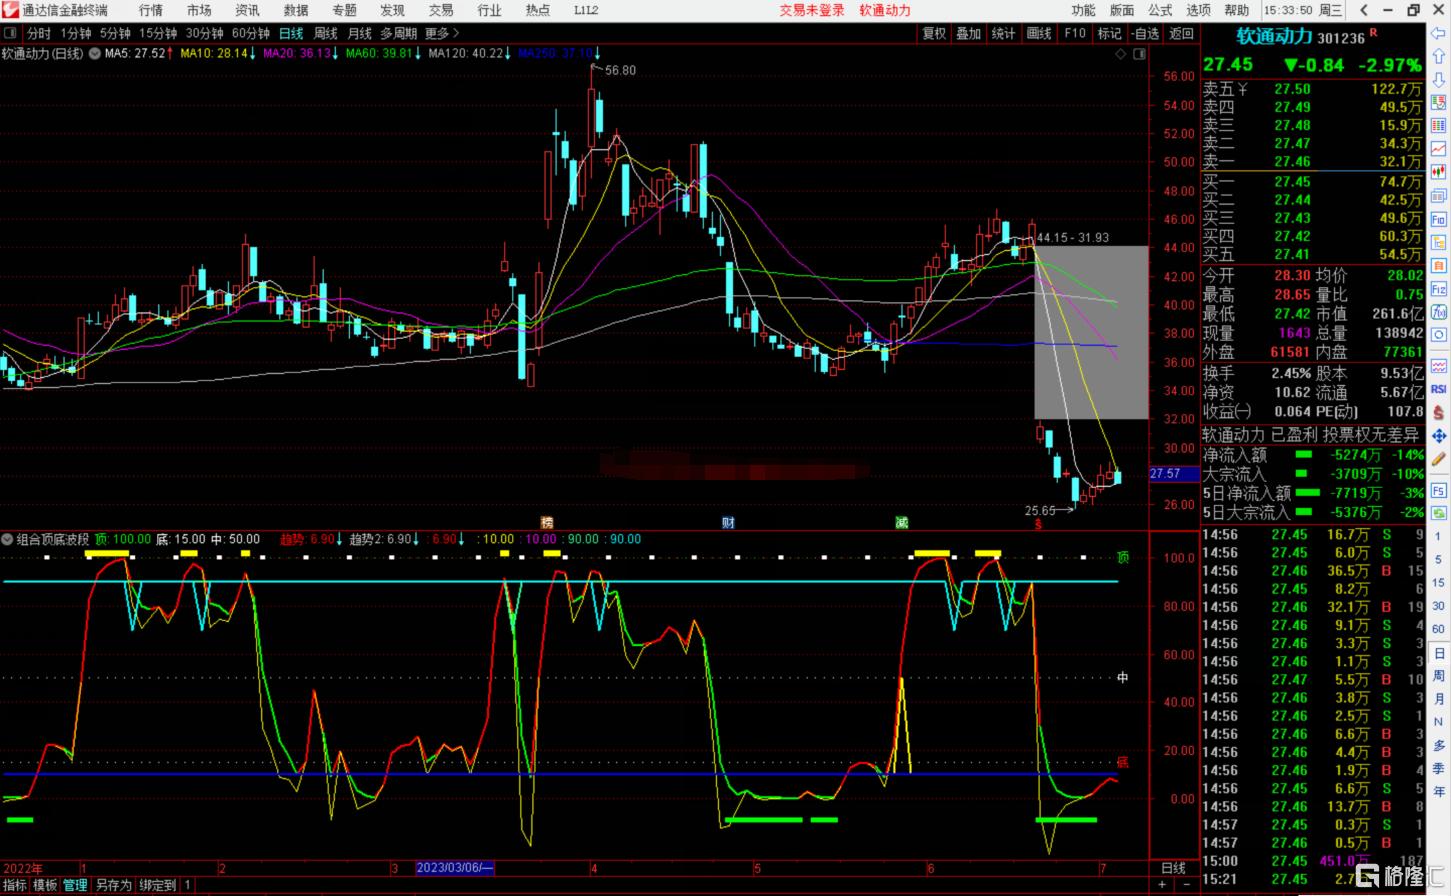Image resolution: width=1451 pixels, height=896 pixels.
Task: Click the wavy indicator lines icon
Action: pos(1439,365)
